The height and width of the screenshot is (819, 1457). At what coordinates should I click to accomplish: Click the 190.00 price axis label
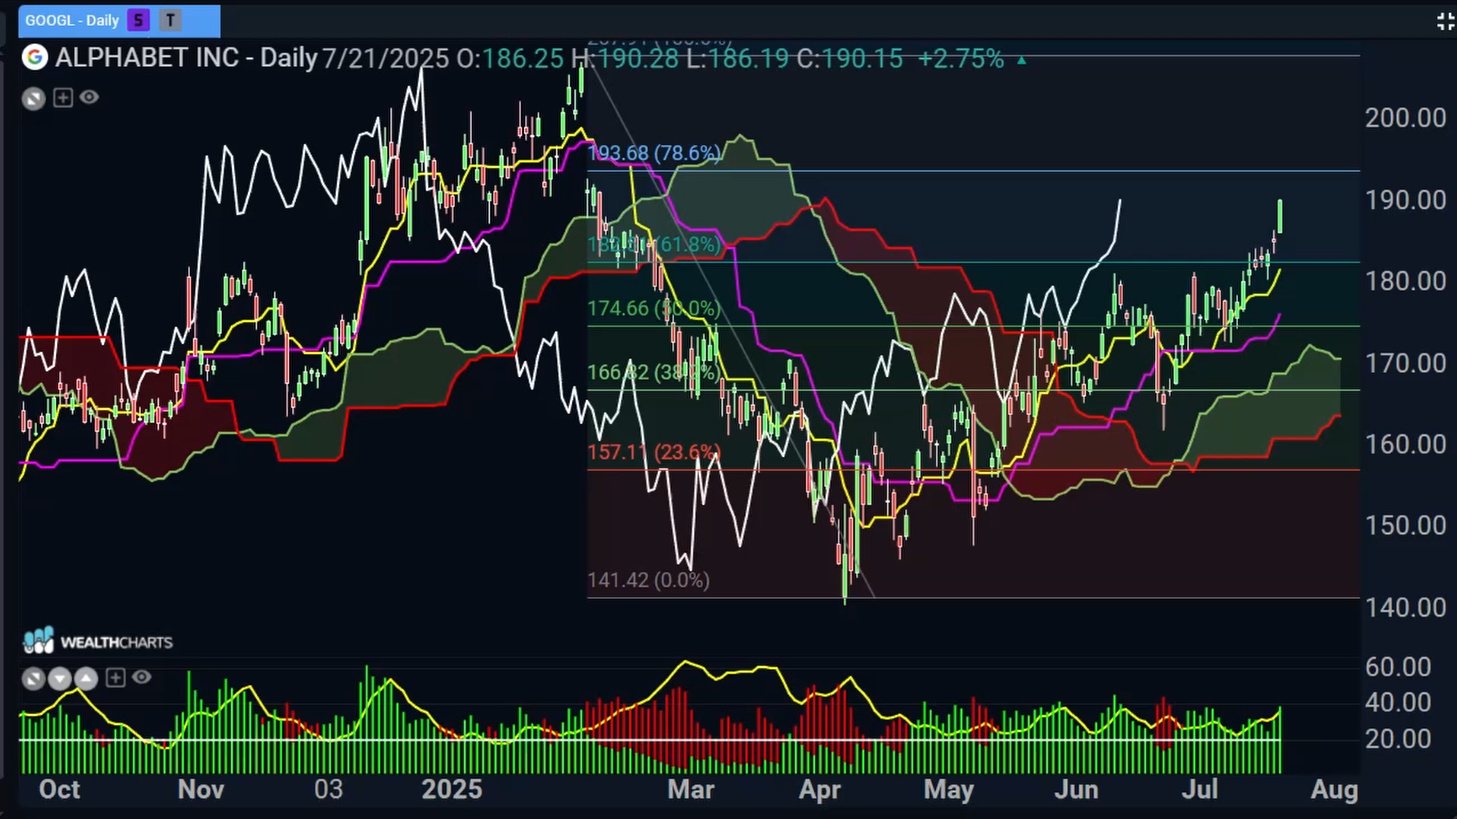point(1405,200)
